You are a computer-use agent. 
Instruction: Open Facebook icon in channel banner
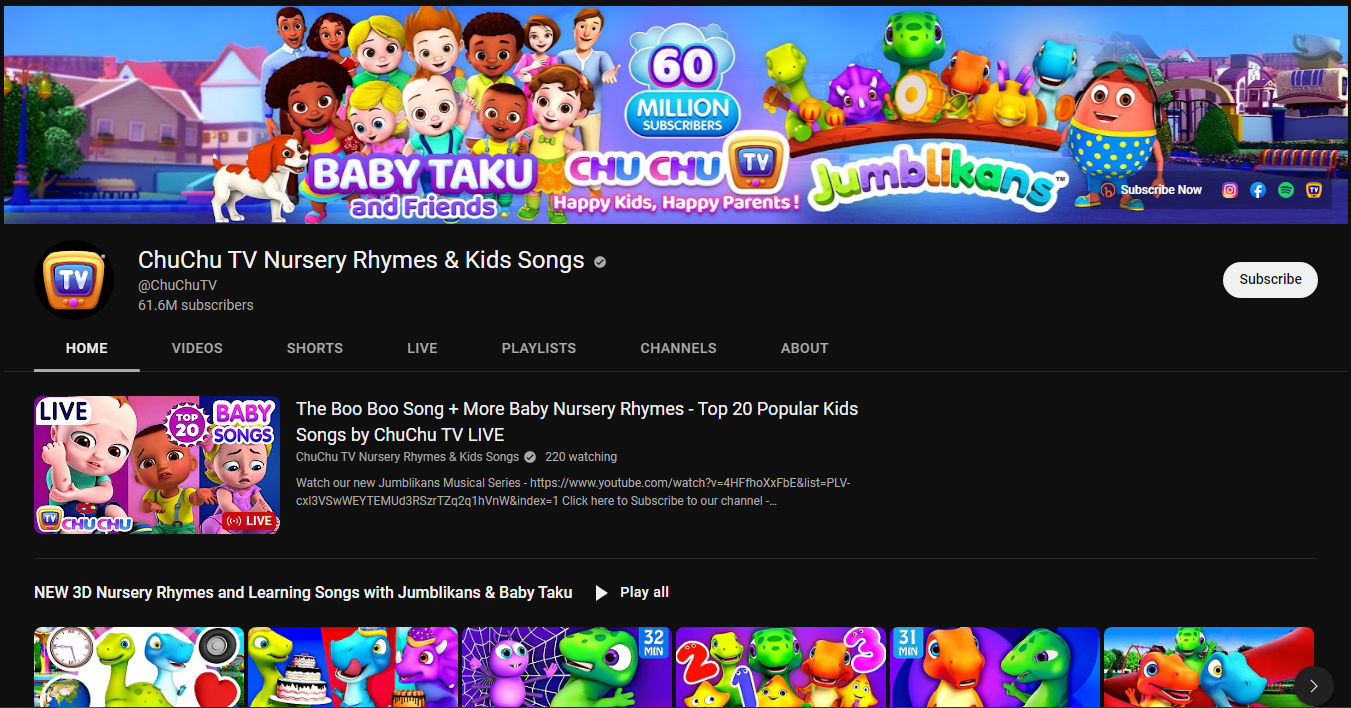click(1258, 190)
